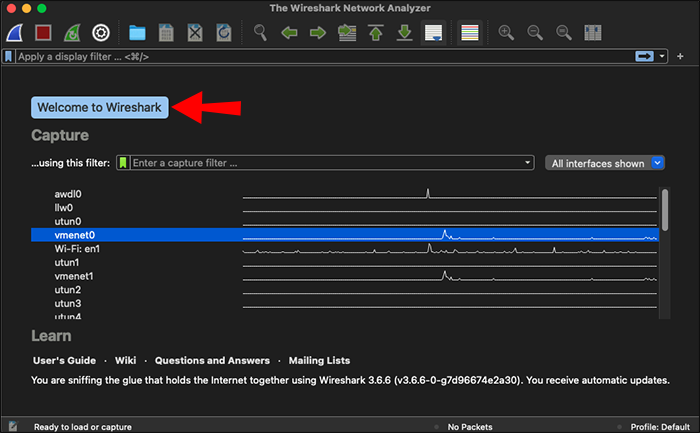This screenshot has width=700, height=433.
Task: Open display filter bookmarks icon
Action: click(8, 56)
